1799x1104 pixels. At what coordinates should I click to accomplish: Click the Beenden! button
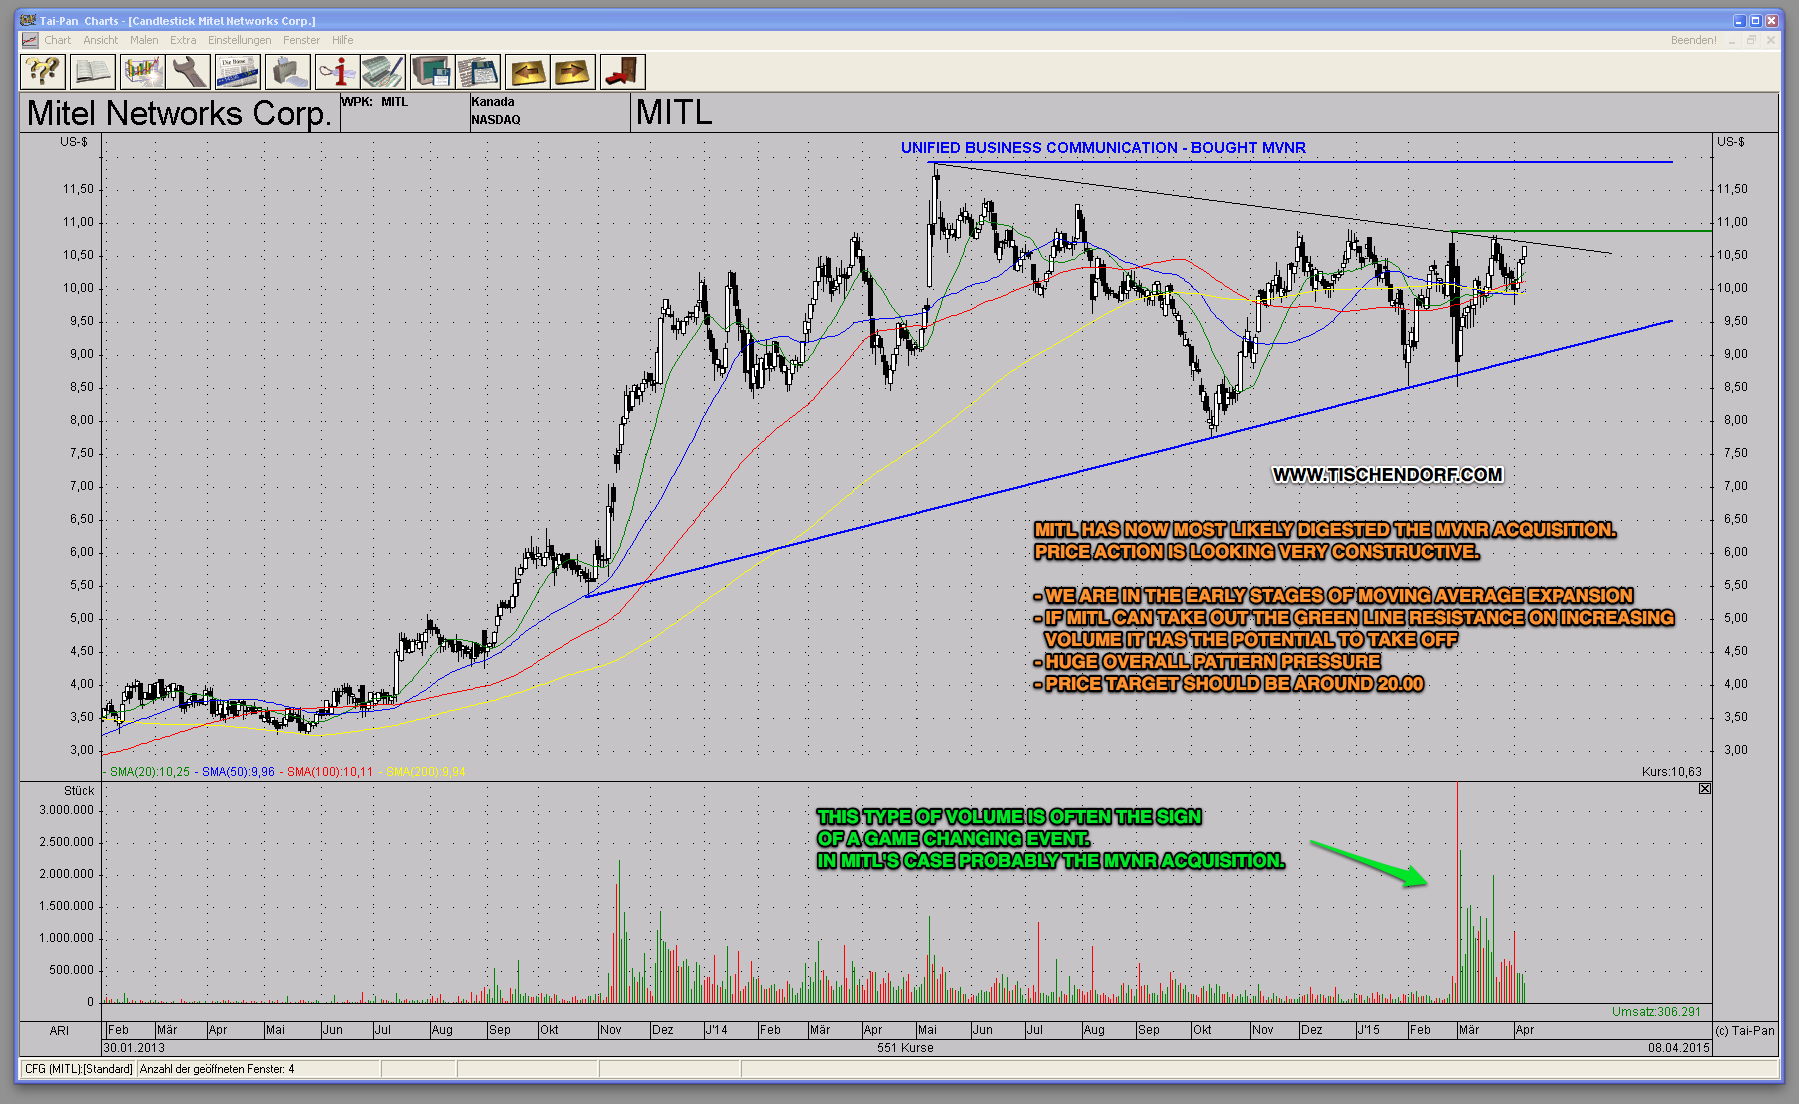(x=1693, y=40)
